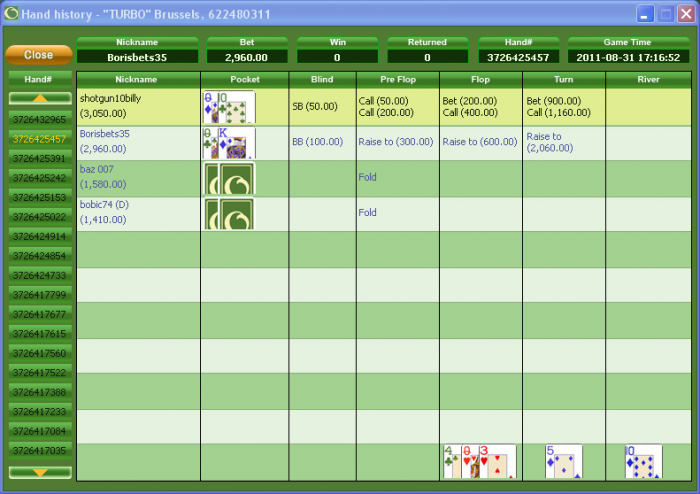Click the Hand# header above the list
Viewport: 700px width, 494px height.
coord(40,79)
